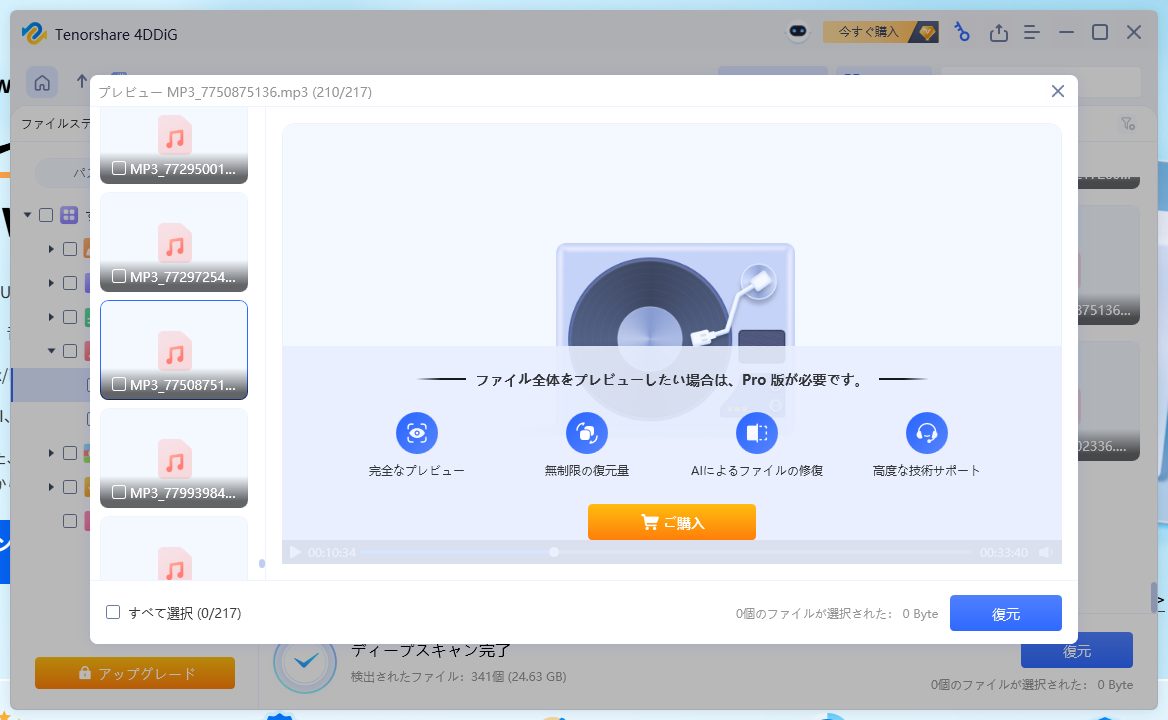Close the preview dialog with X

[1058, 91]
